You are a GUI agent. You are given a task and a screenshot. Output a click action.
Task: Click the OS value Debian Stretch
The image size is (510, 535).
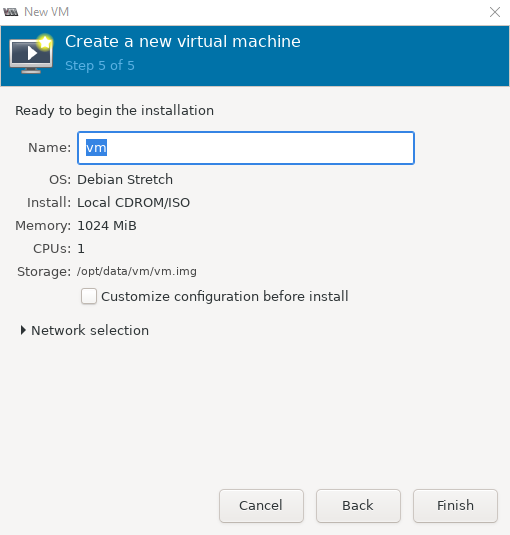(125, 179)
